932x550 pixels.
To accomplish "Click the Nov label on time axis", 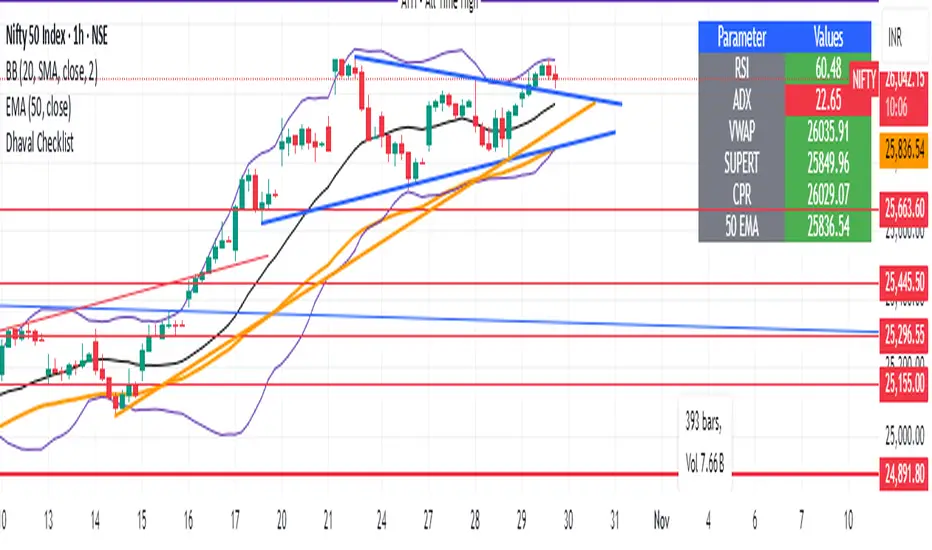I will (x=661, y=521).
